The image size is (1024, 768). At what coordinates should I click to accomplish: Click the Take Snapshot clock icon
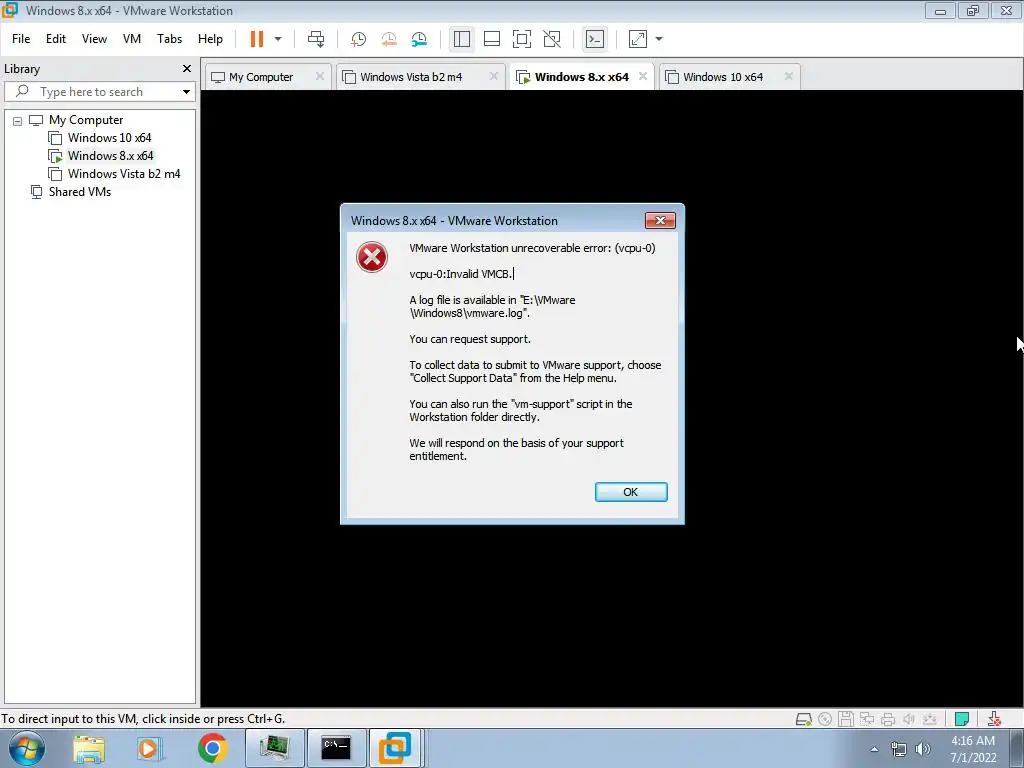click(358, 39)
